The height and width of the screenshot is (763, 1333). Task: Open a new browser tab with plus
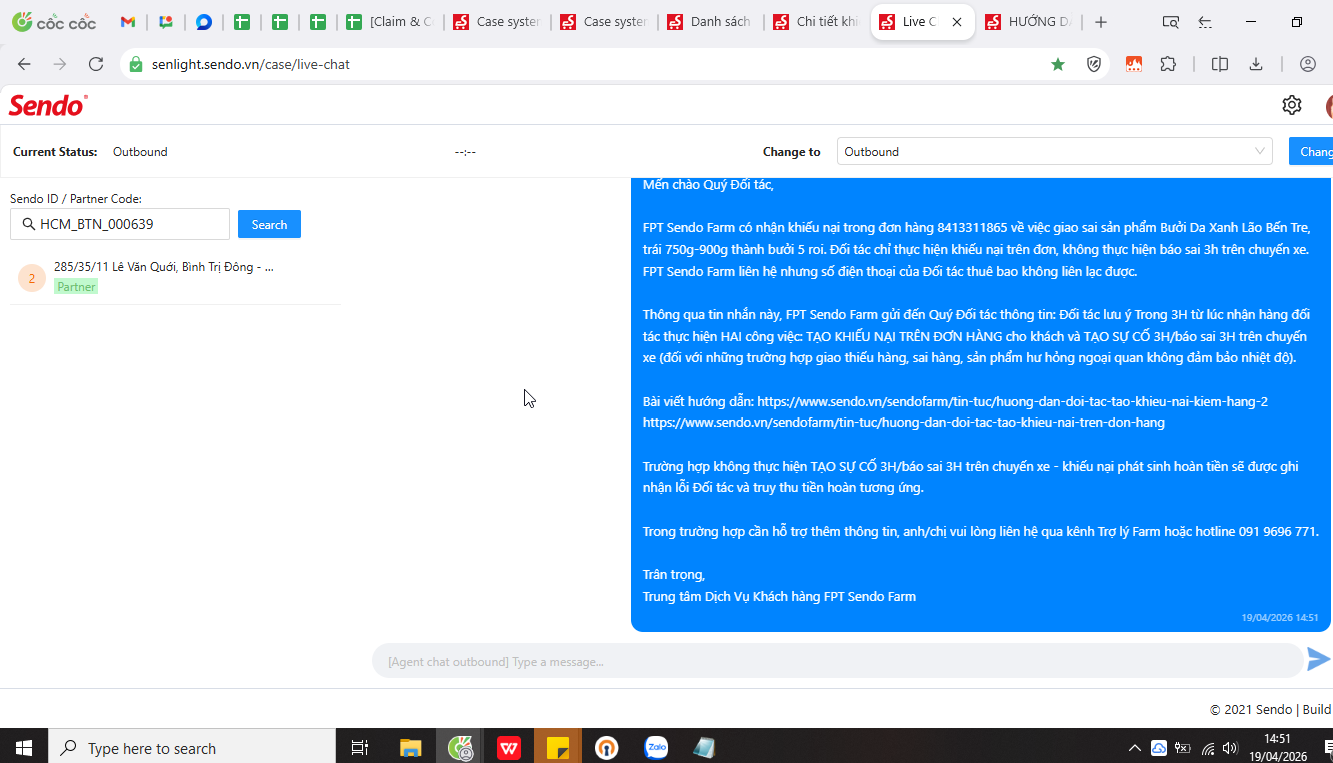(1101, 22)
